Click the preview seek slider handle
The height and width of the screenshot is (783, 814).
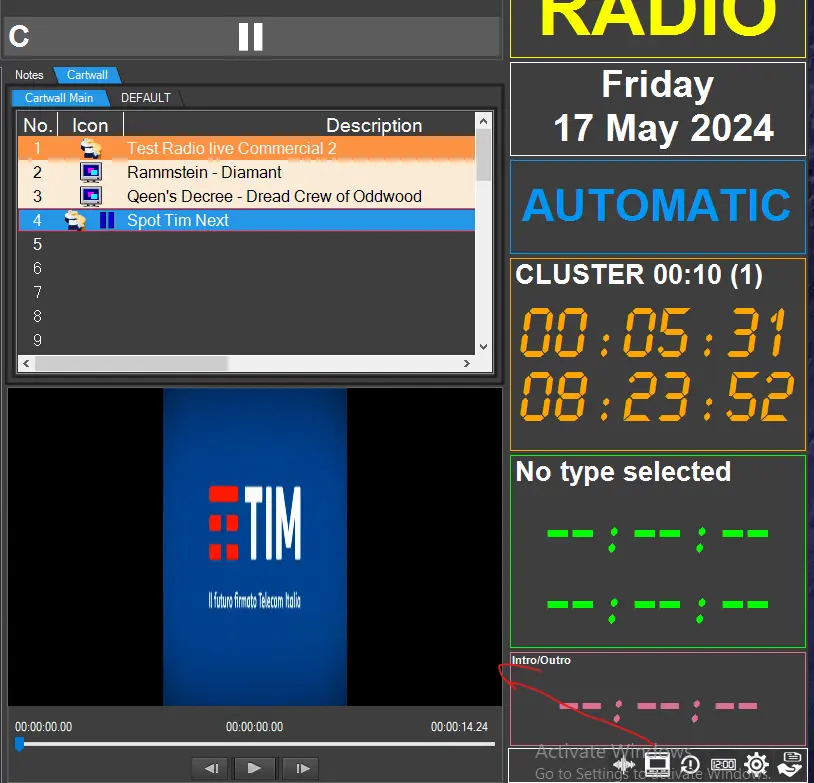pos(20,744)
